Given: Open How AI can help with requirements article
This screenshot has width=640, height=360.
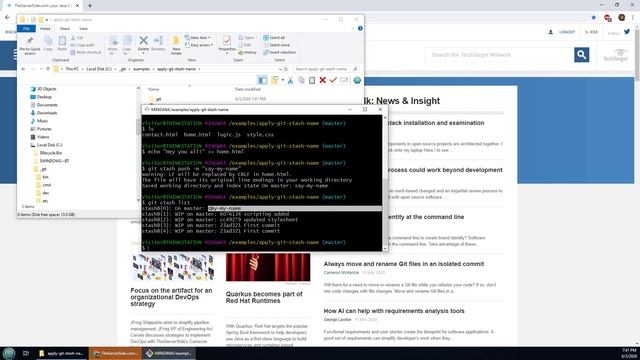Looking at the screenshot, I should tap(394, 311).
